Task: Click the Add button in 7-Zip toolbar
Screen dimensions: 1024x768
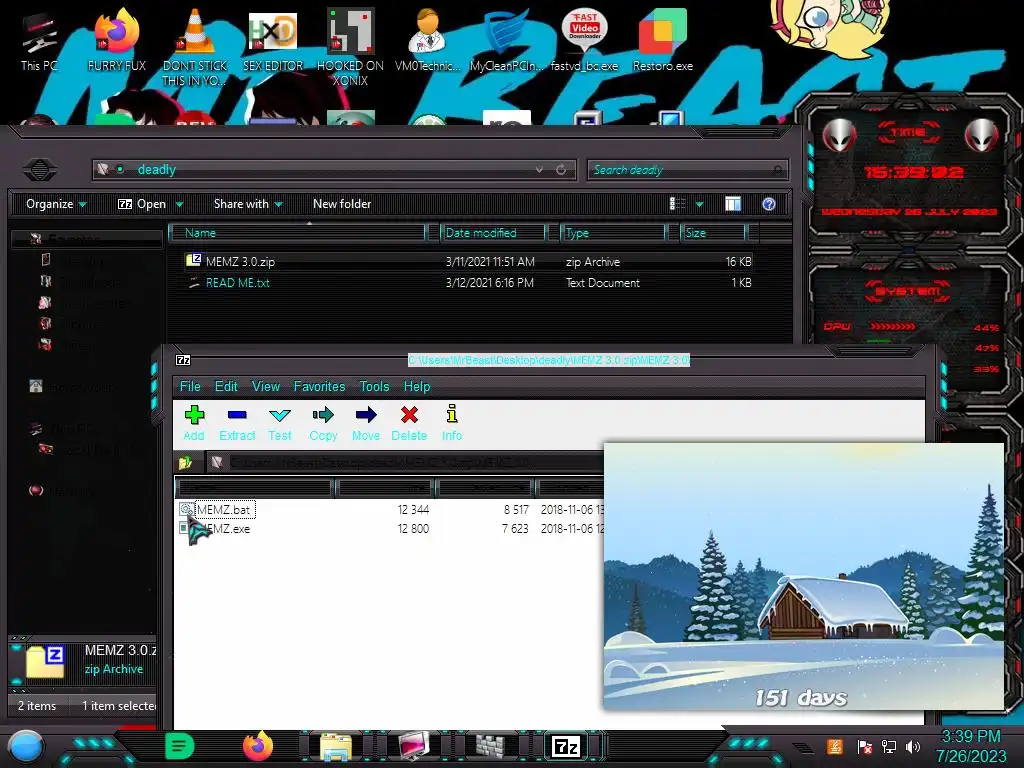Action: tap(194, 423)
